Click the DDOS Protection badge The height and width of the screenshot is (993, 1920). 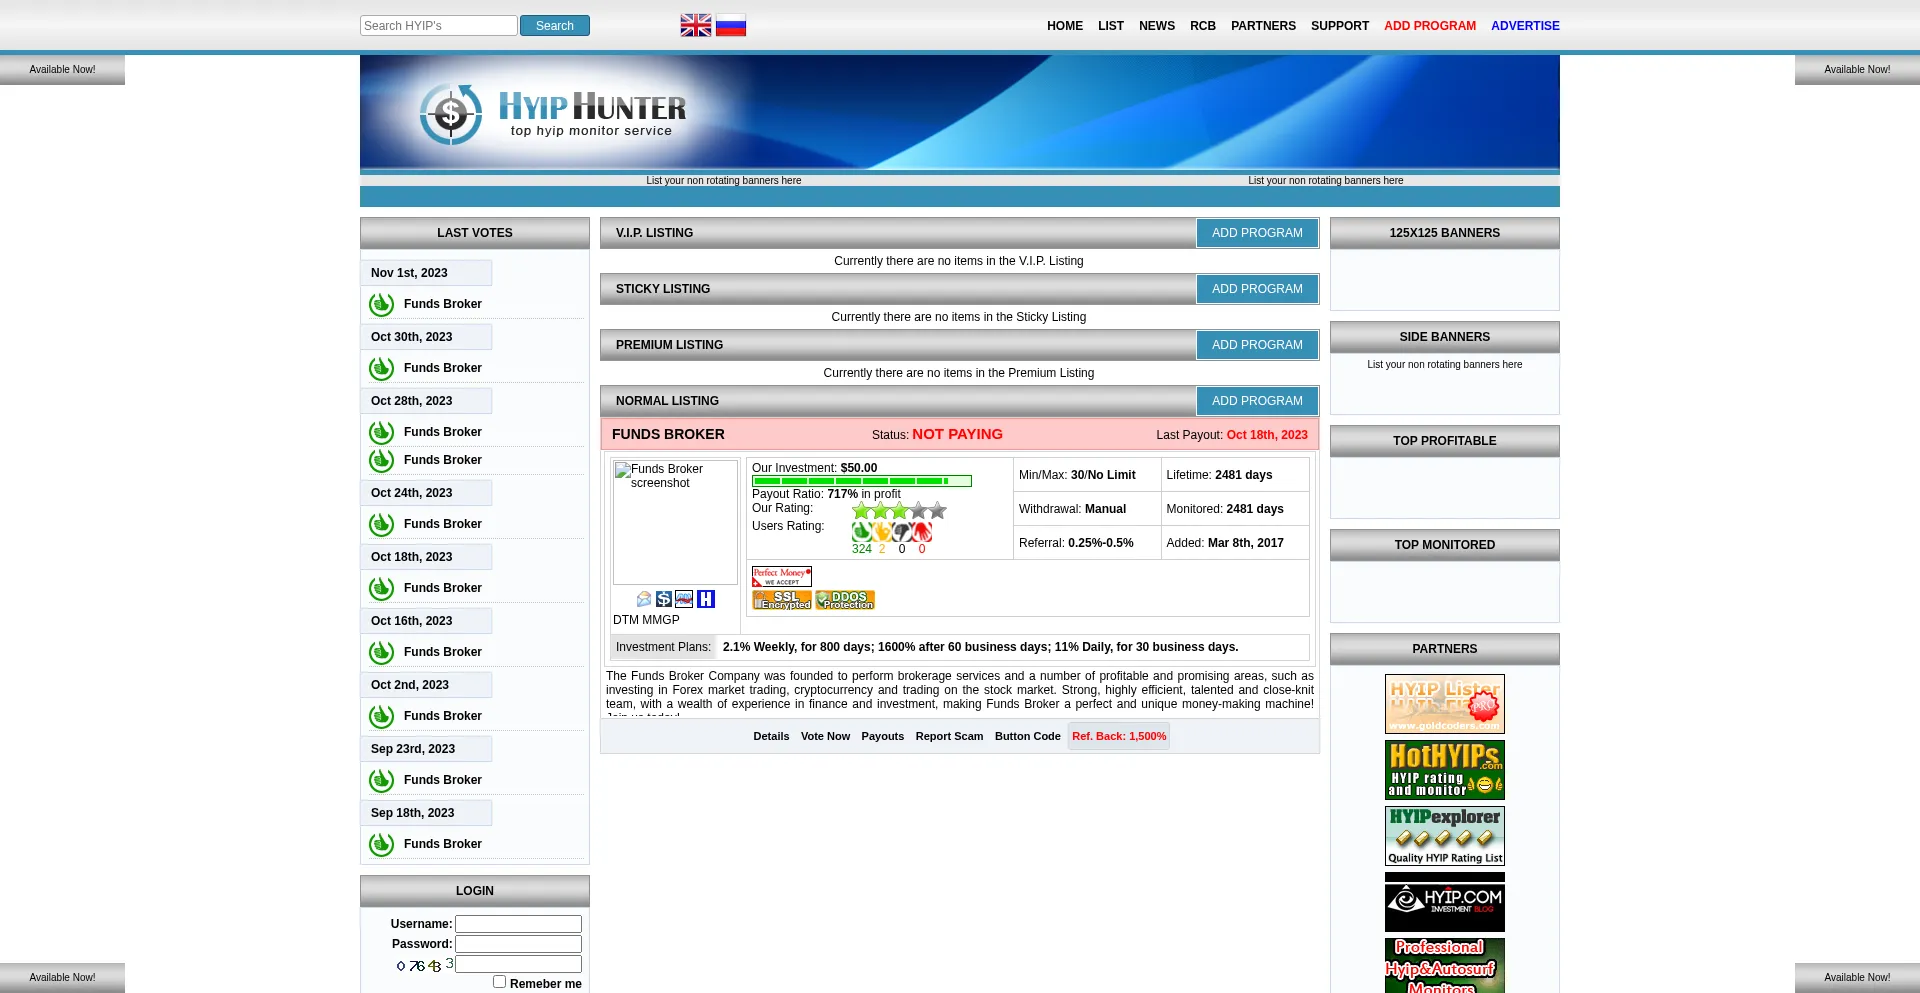pos(845,600)
